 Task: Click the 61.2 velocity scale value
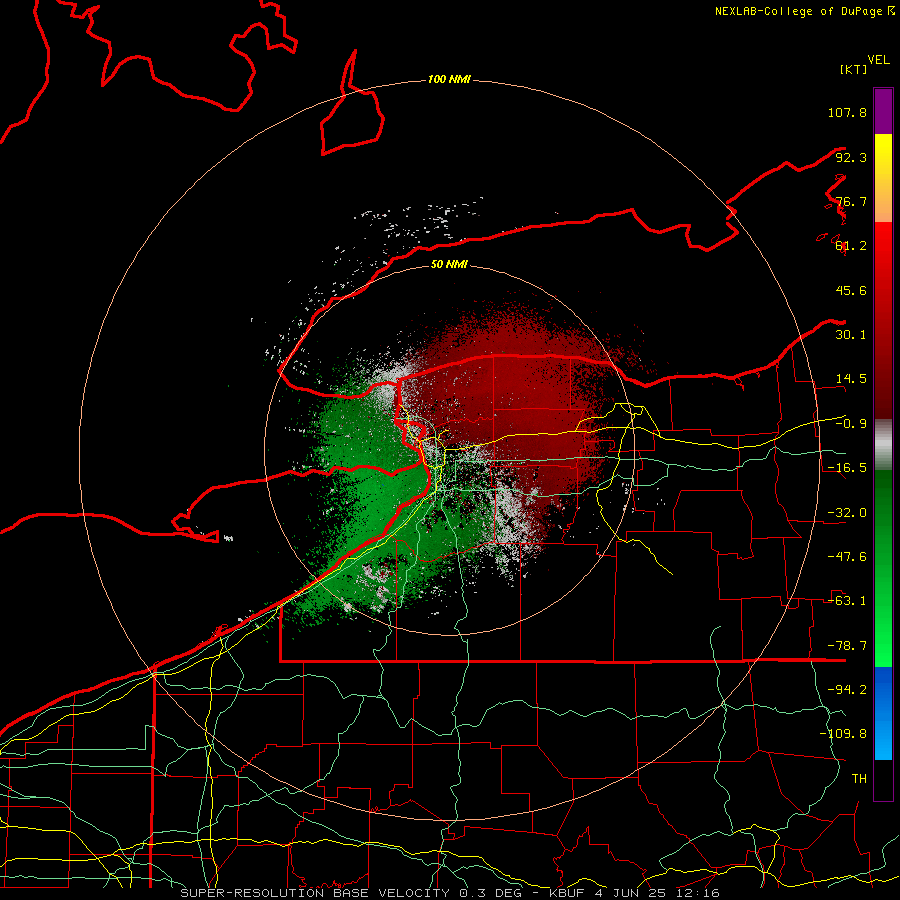[x=851, y=246]
